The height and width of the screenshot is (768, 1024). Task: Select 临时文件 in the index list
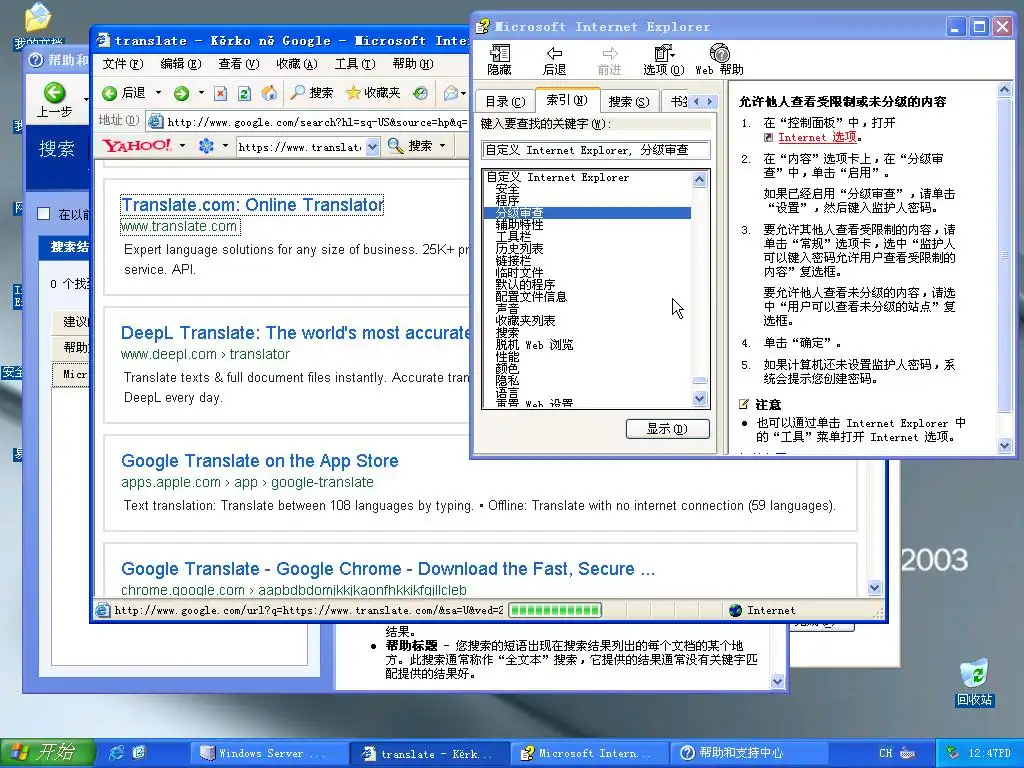pyautogui.click(x=520, y=272)
